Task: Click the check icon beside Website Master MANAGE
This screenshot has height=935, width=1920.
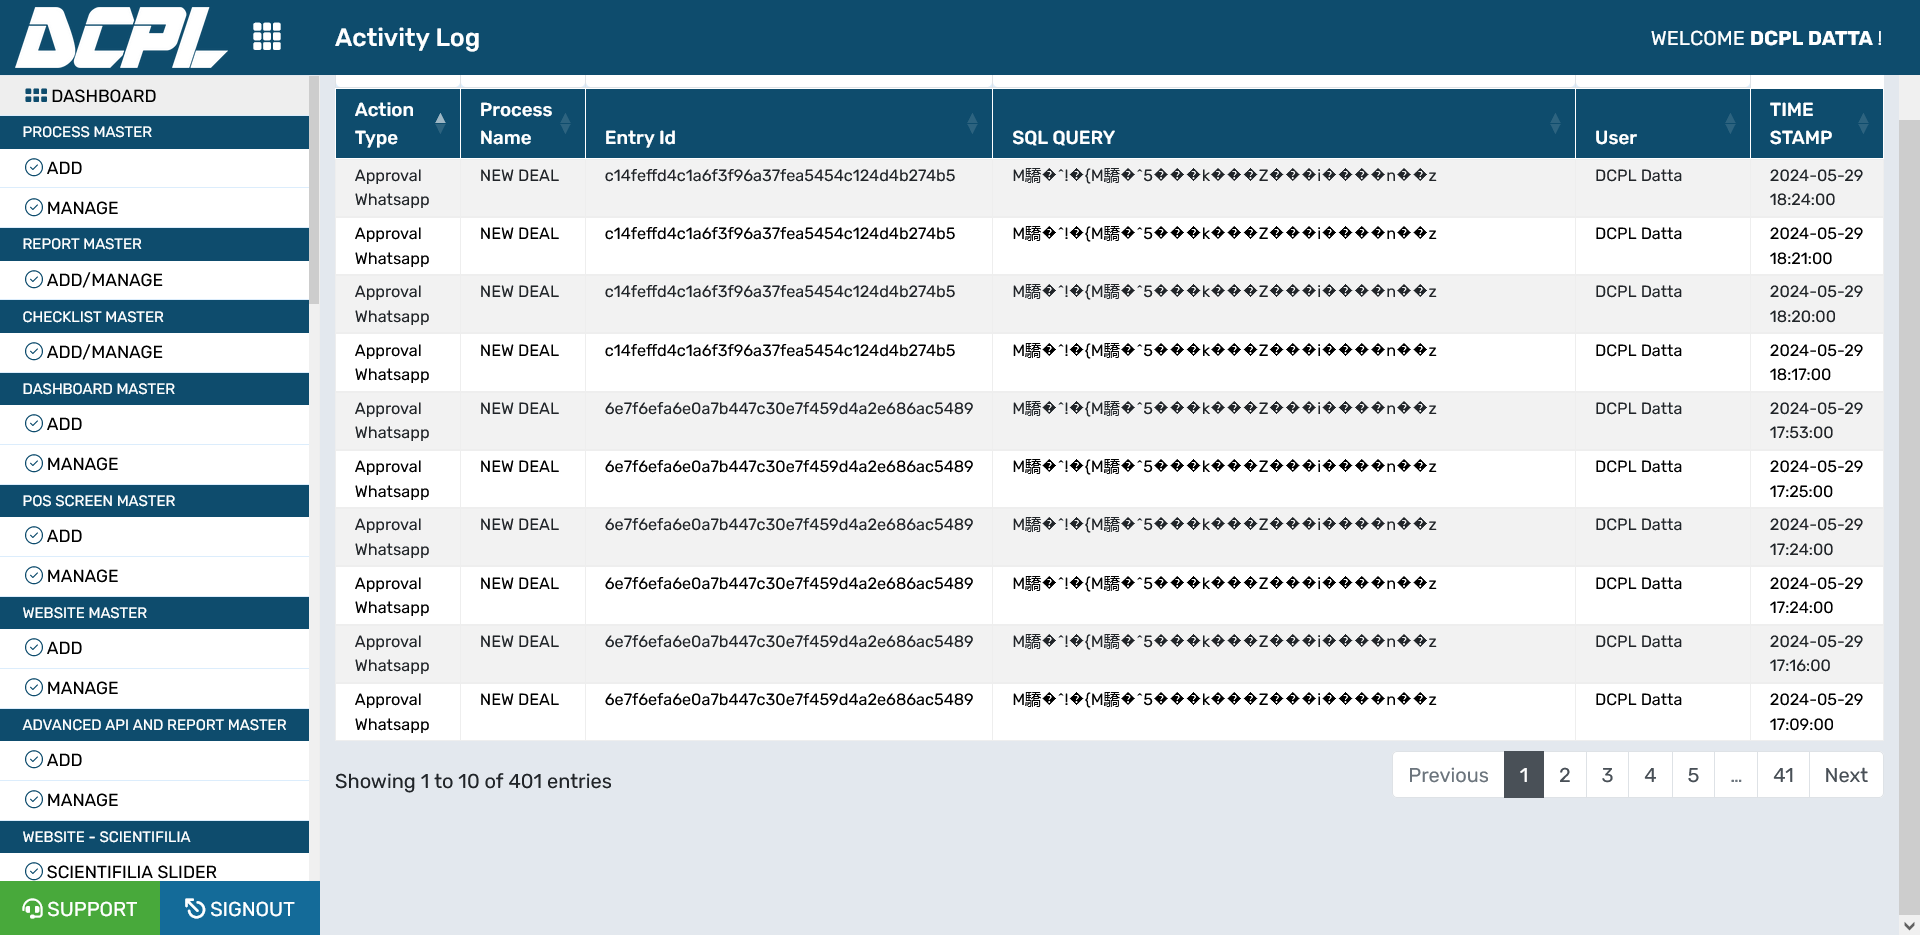Action: pos(34,688)
